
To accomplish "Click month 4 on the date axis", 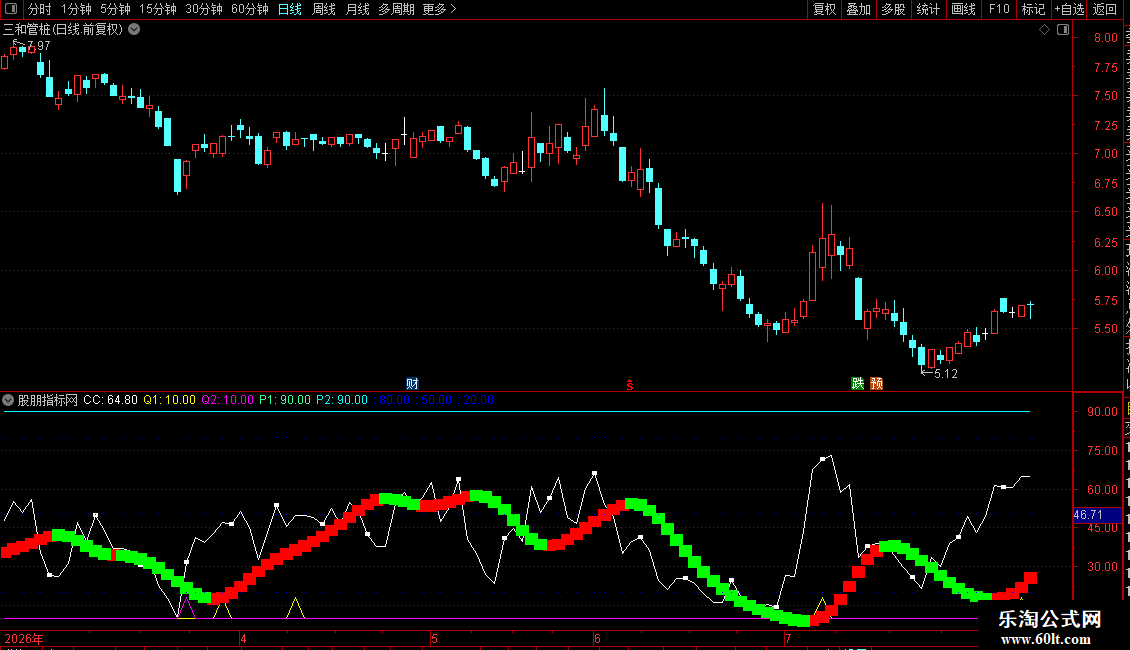I will point(244,638).
